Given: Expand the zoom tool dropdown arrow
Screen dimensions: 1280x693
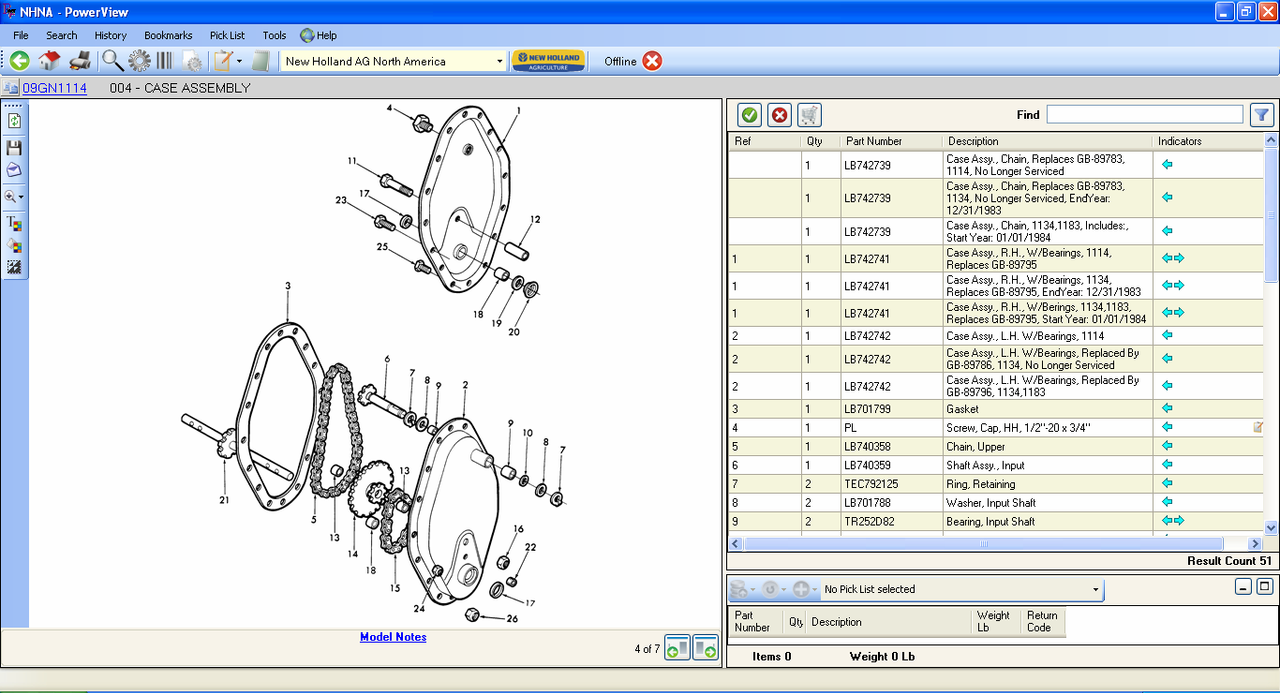Looking at the screenshot, I should coord(21,198).
